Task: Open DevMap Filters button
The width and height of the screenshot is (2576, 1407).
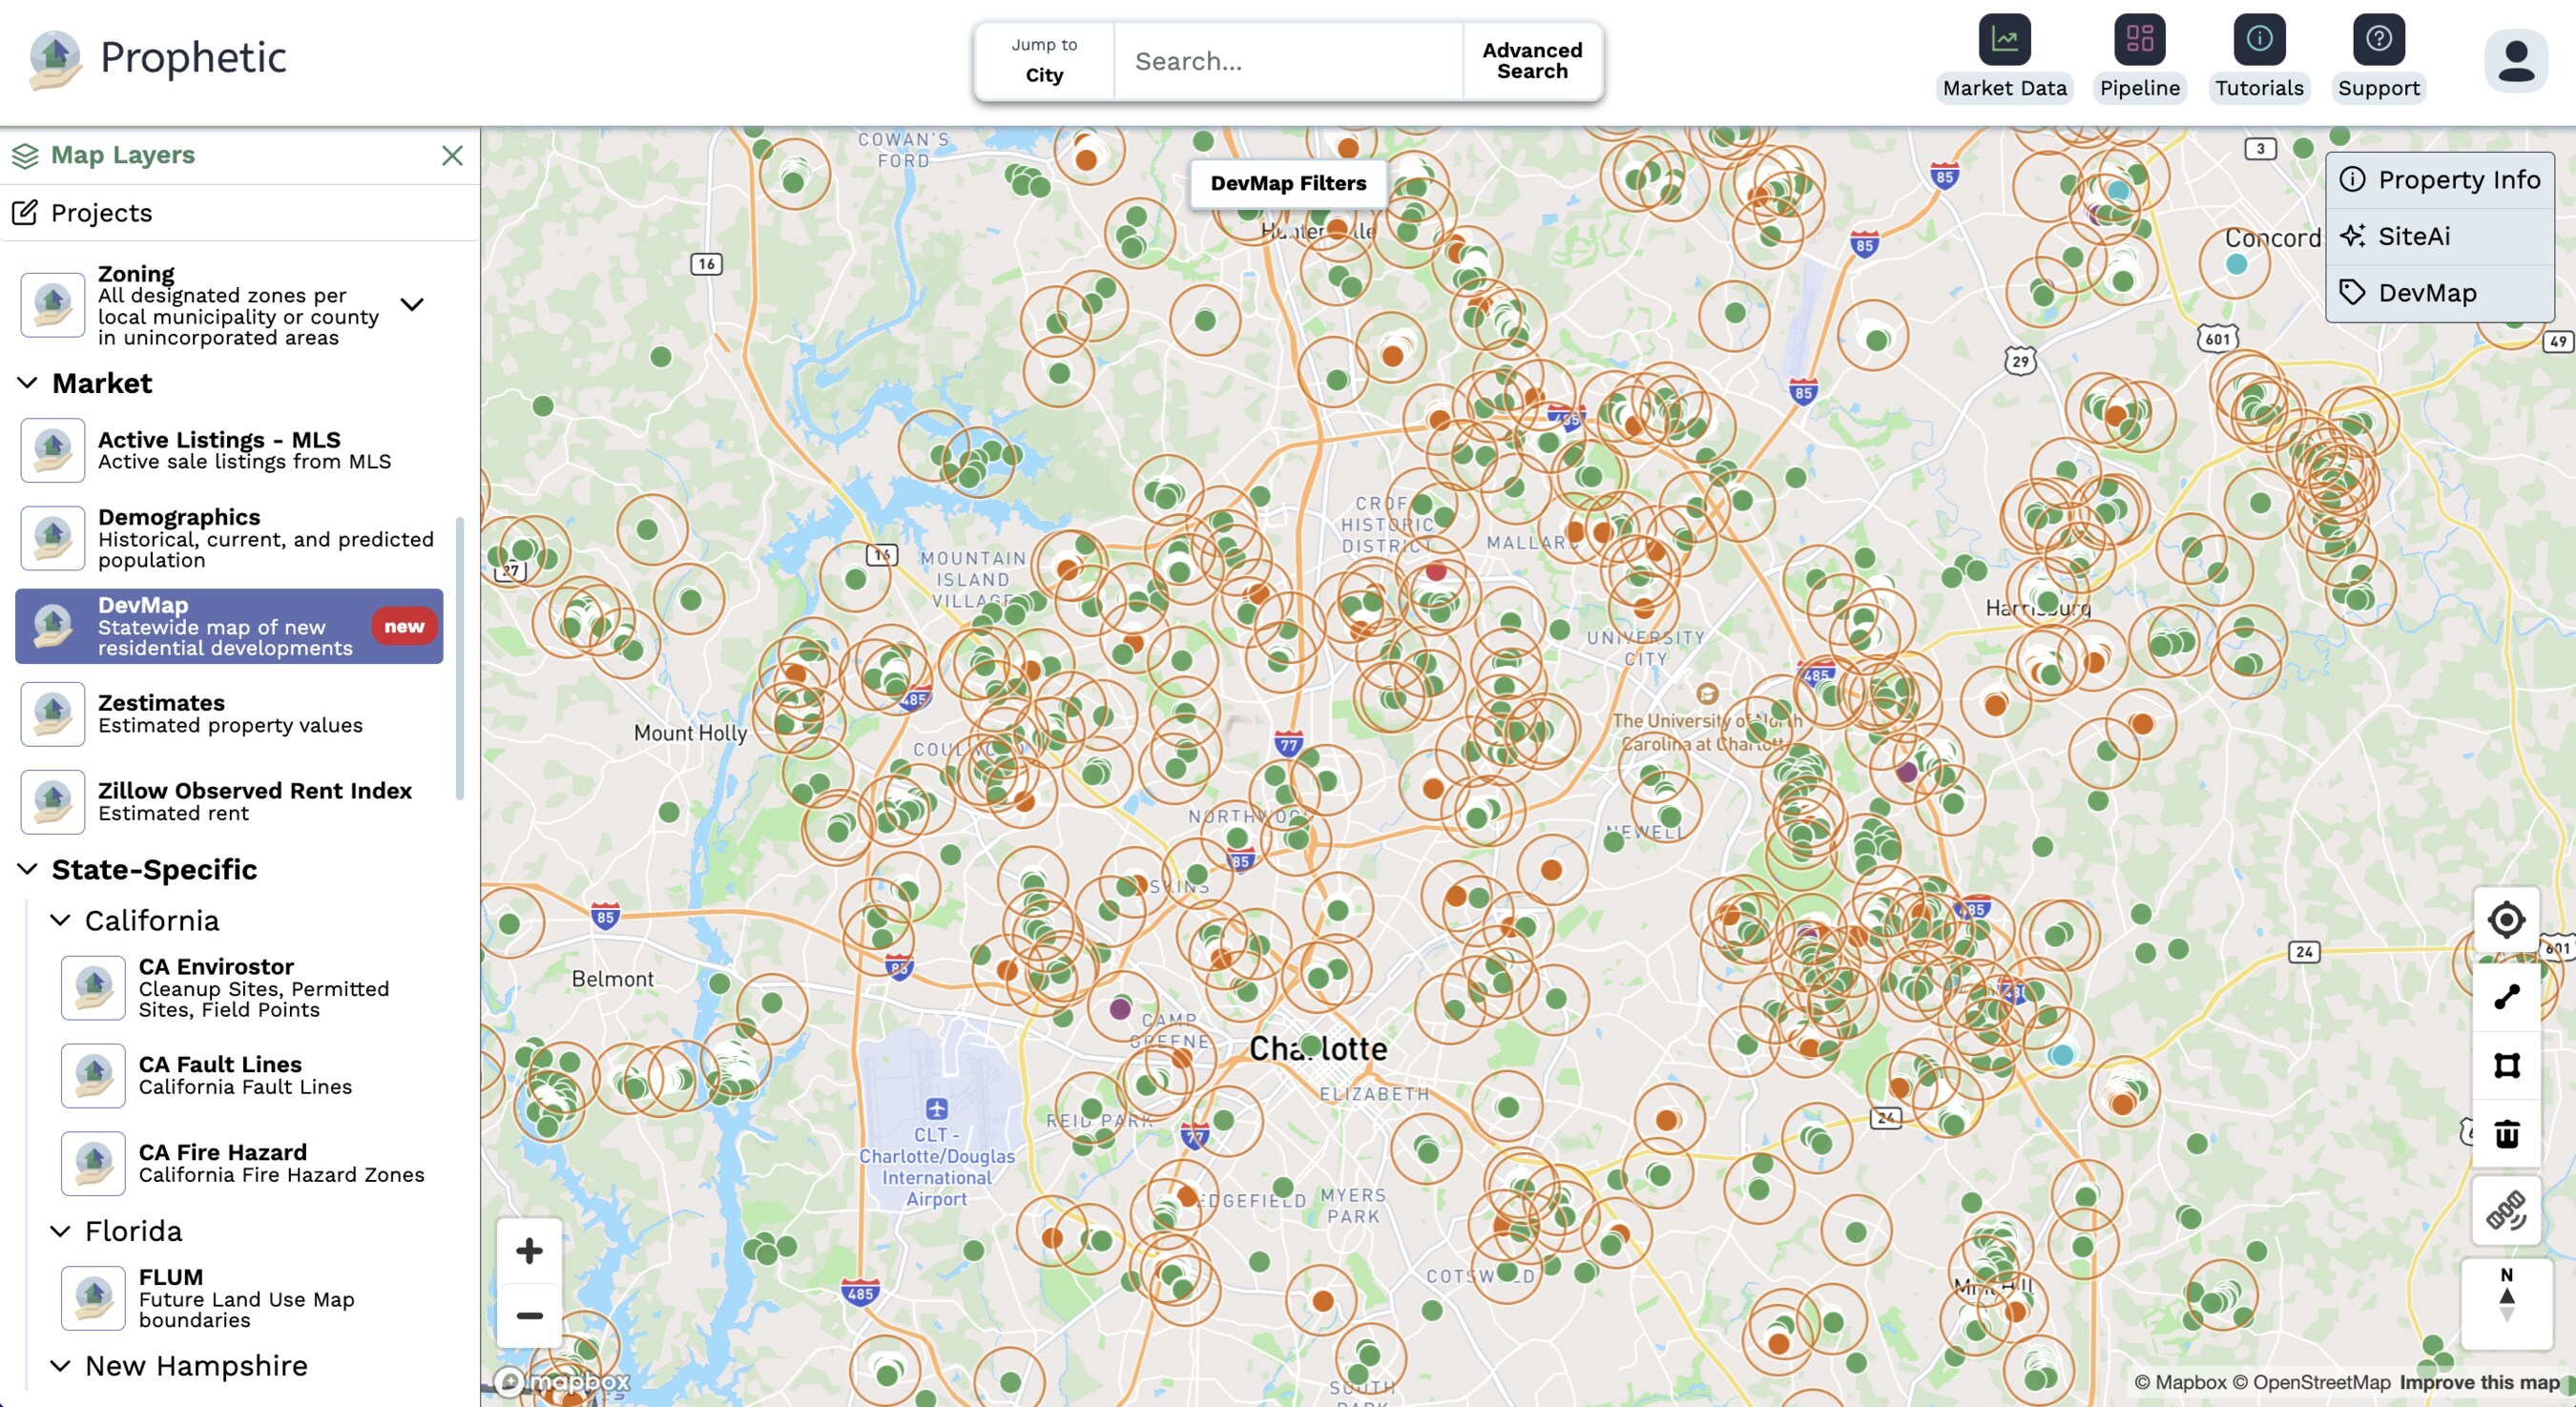Action: (x=1288, y=183)
